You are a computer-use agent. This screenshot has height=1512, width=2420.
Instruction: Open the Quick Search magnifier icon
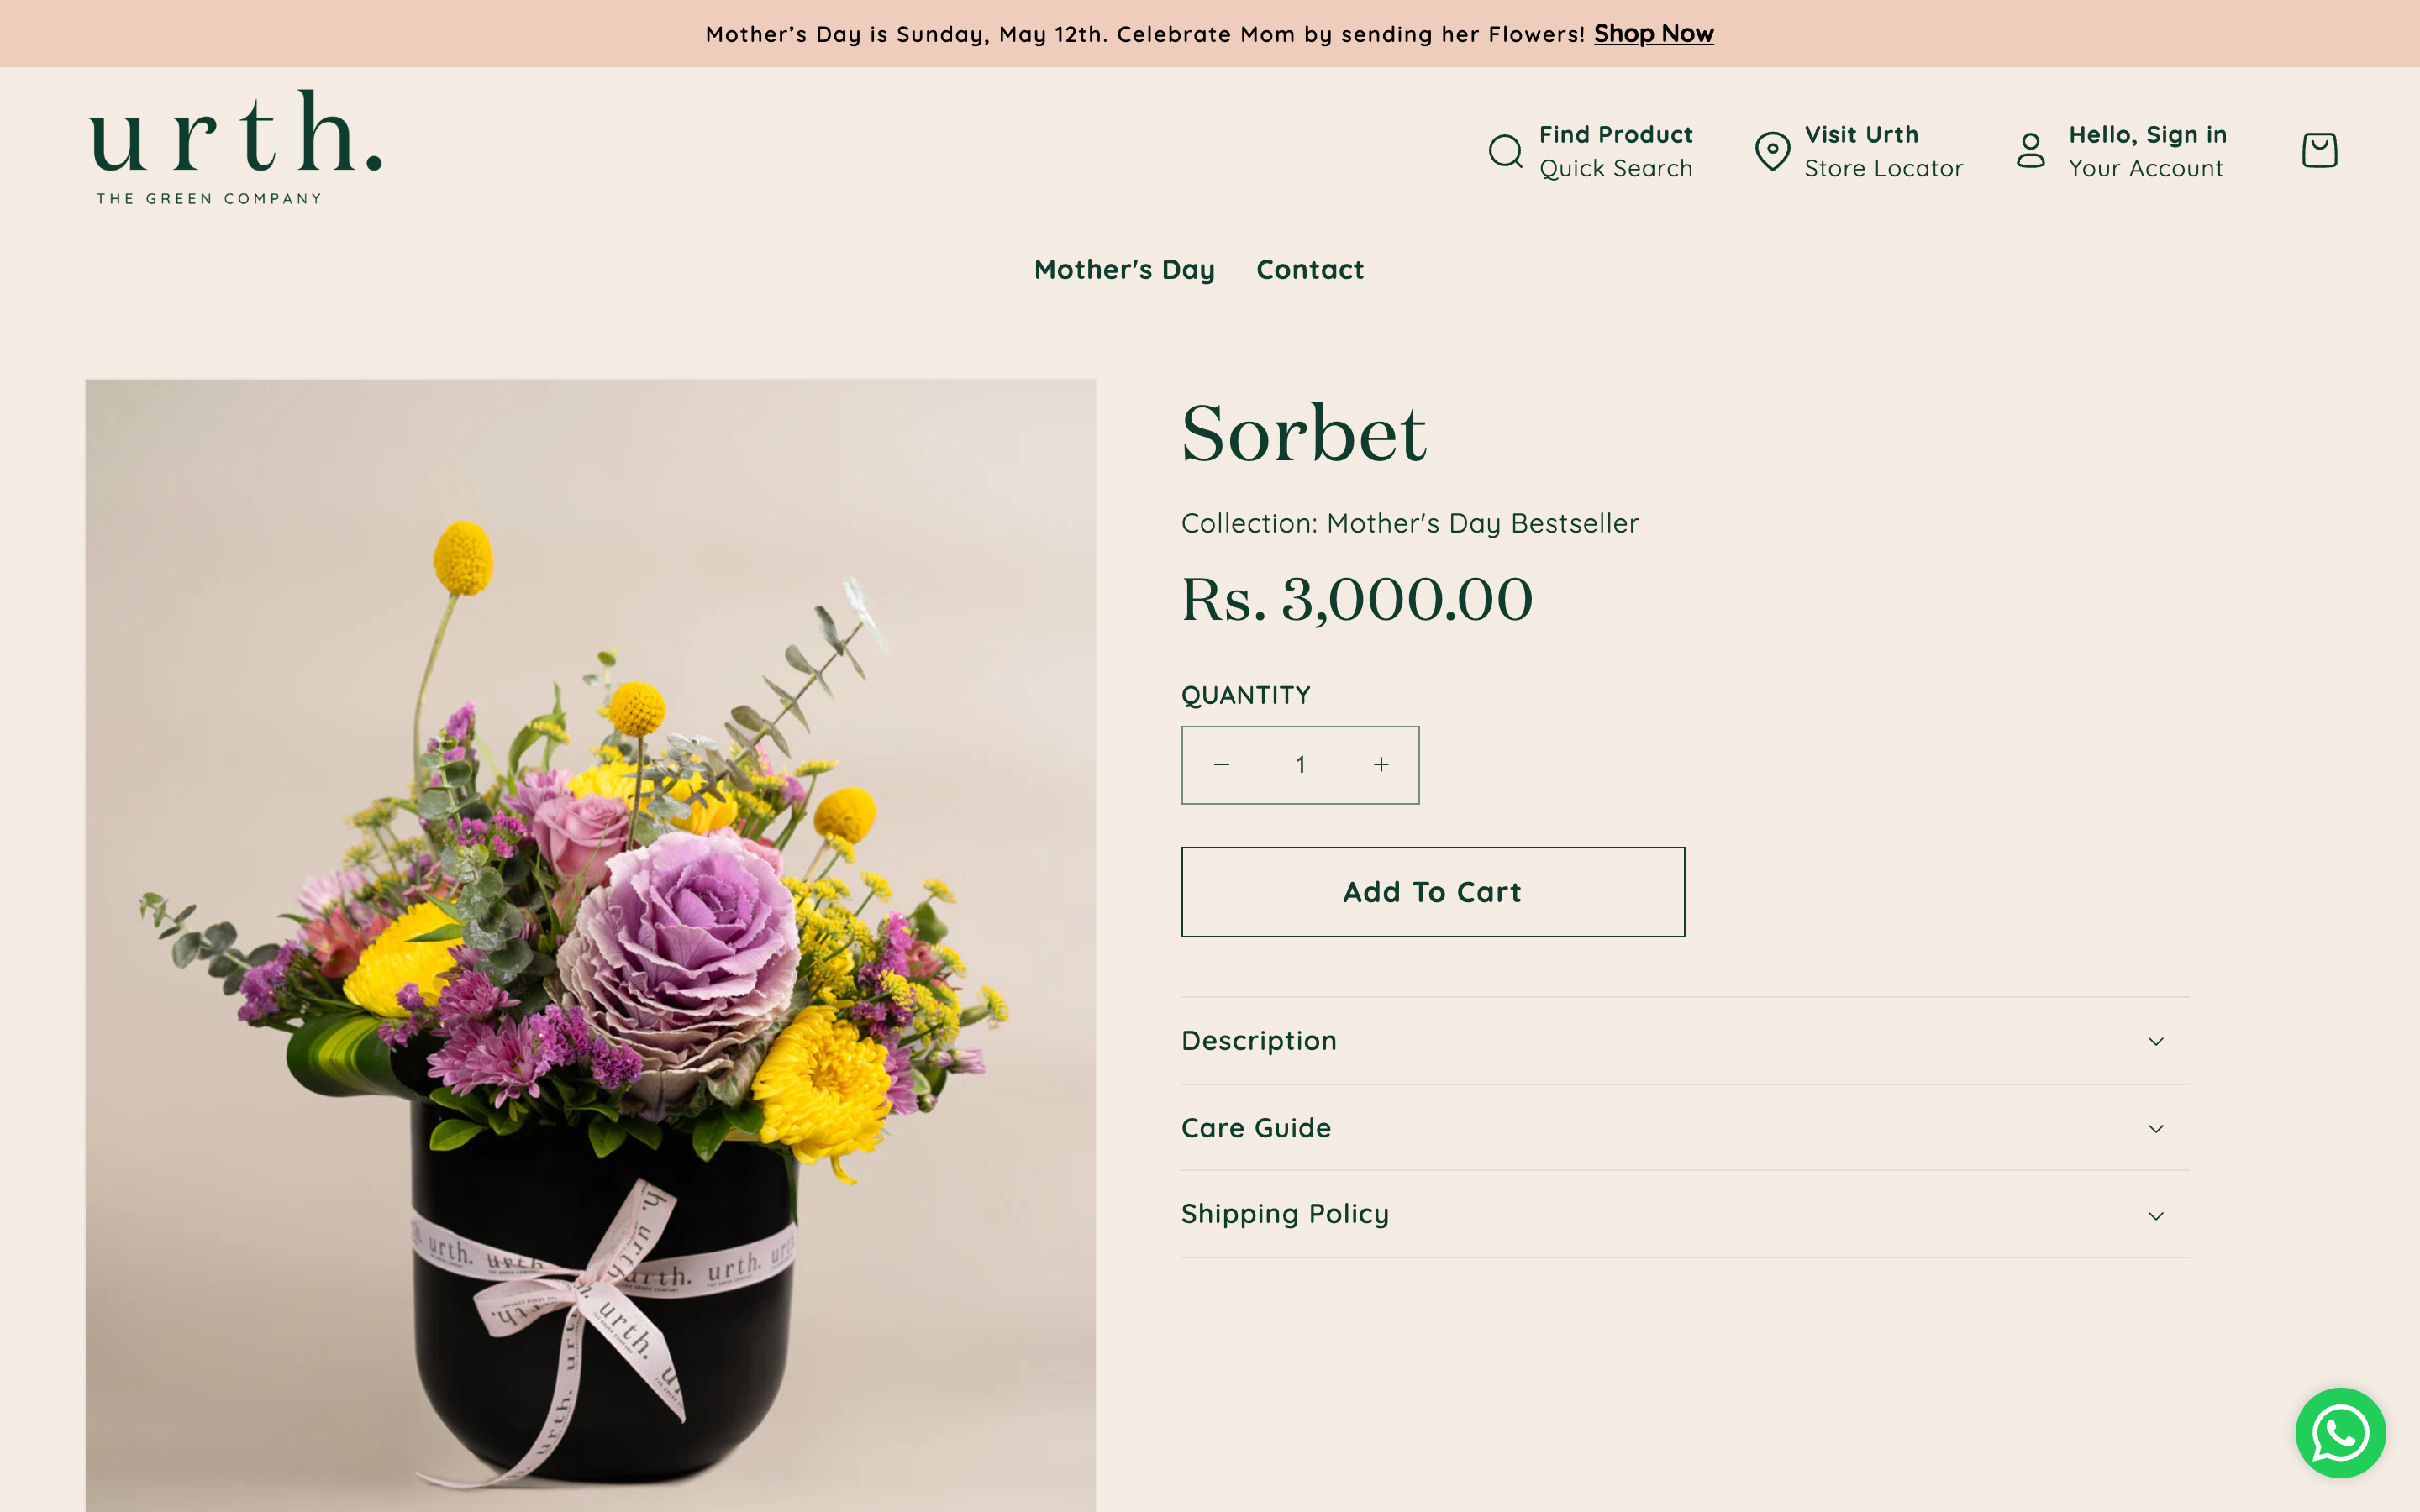pyautogui.click(x=1504, y=150)
